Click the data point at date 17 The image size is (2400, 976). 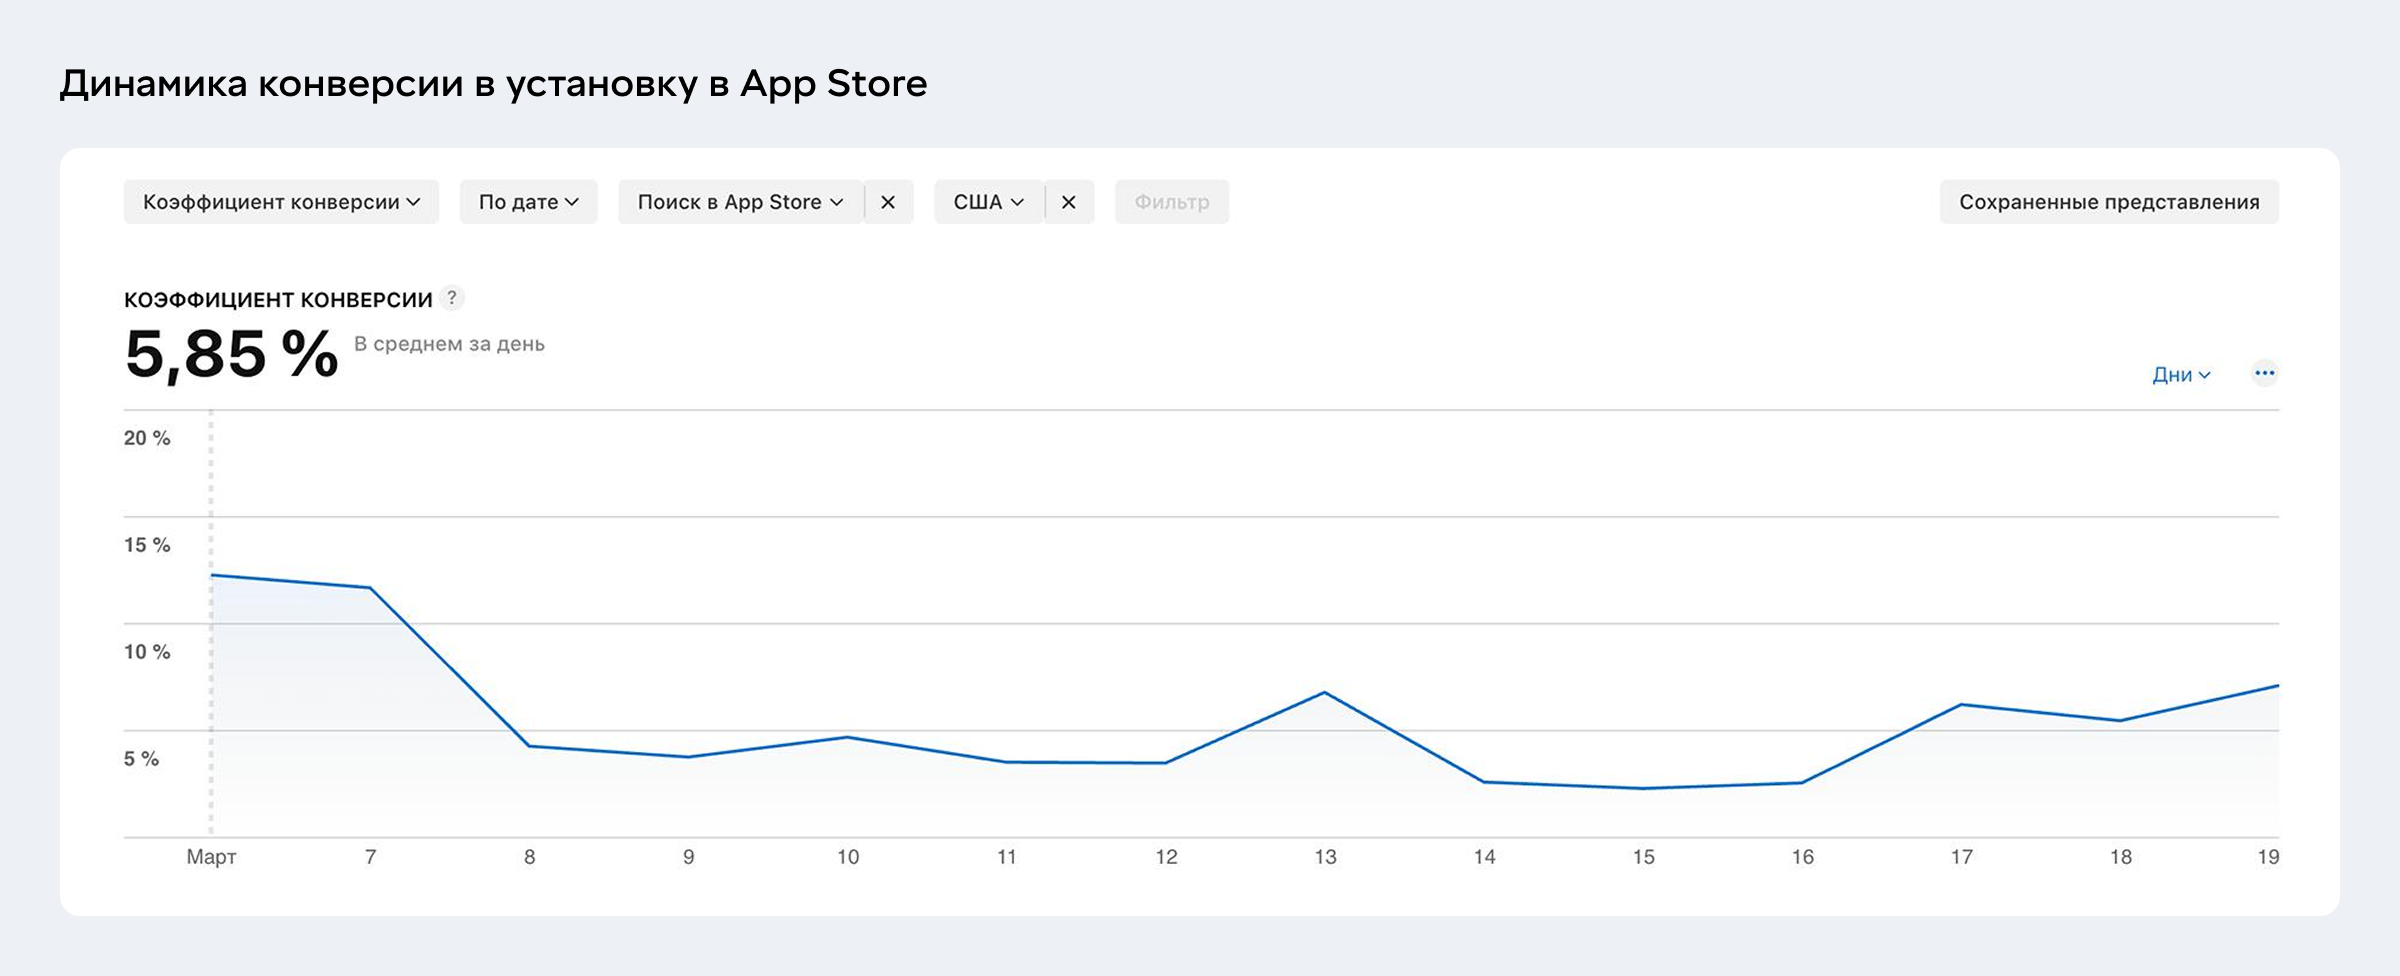click(1961, 705)
